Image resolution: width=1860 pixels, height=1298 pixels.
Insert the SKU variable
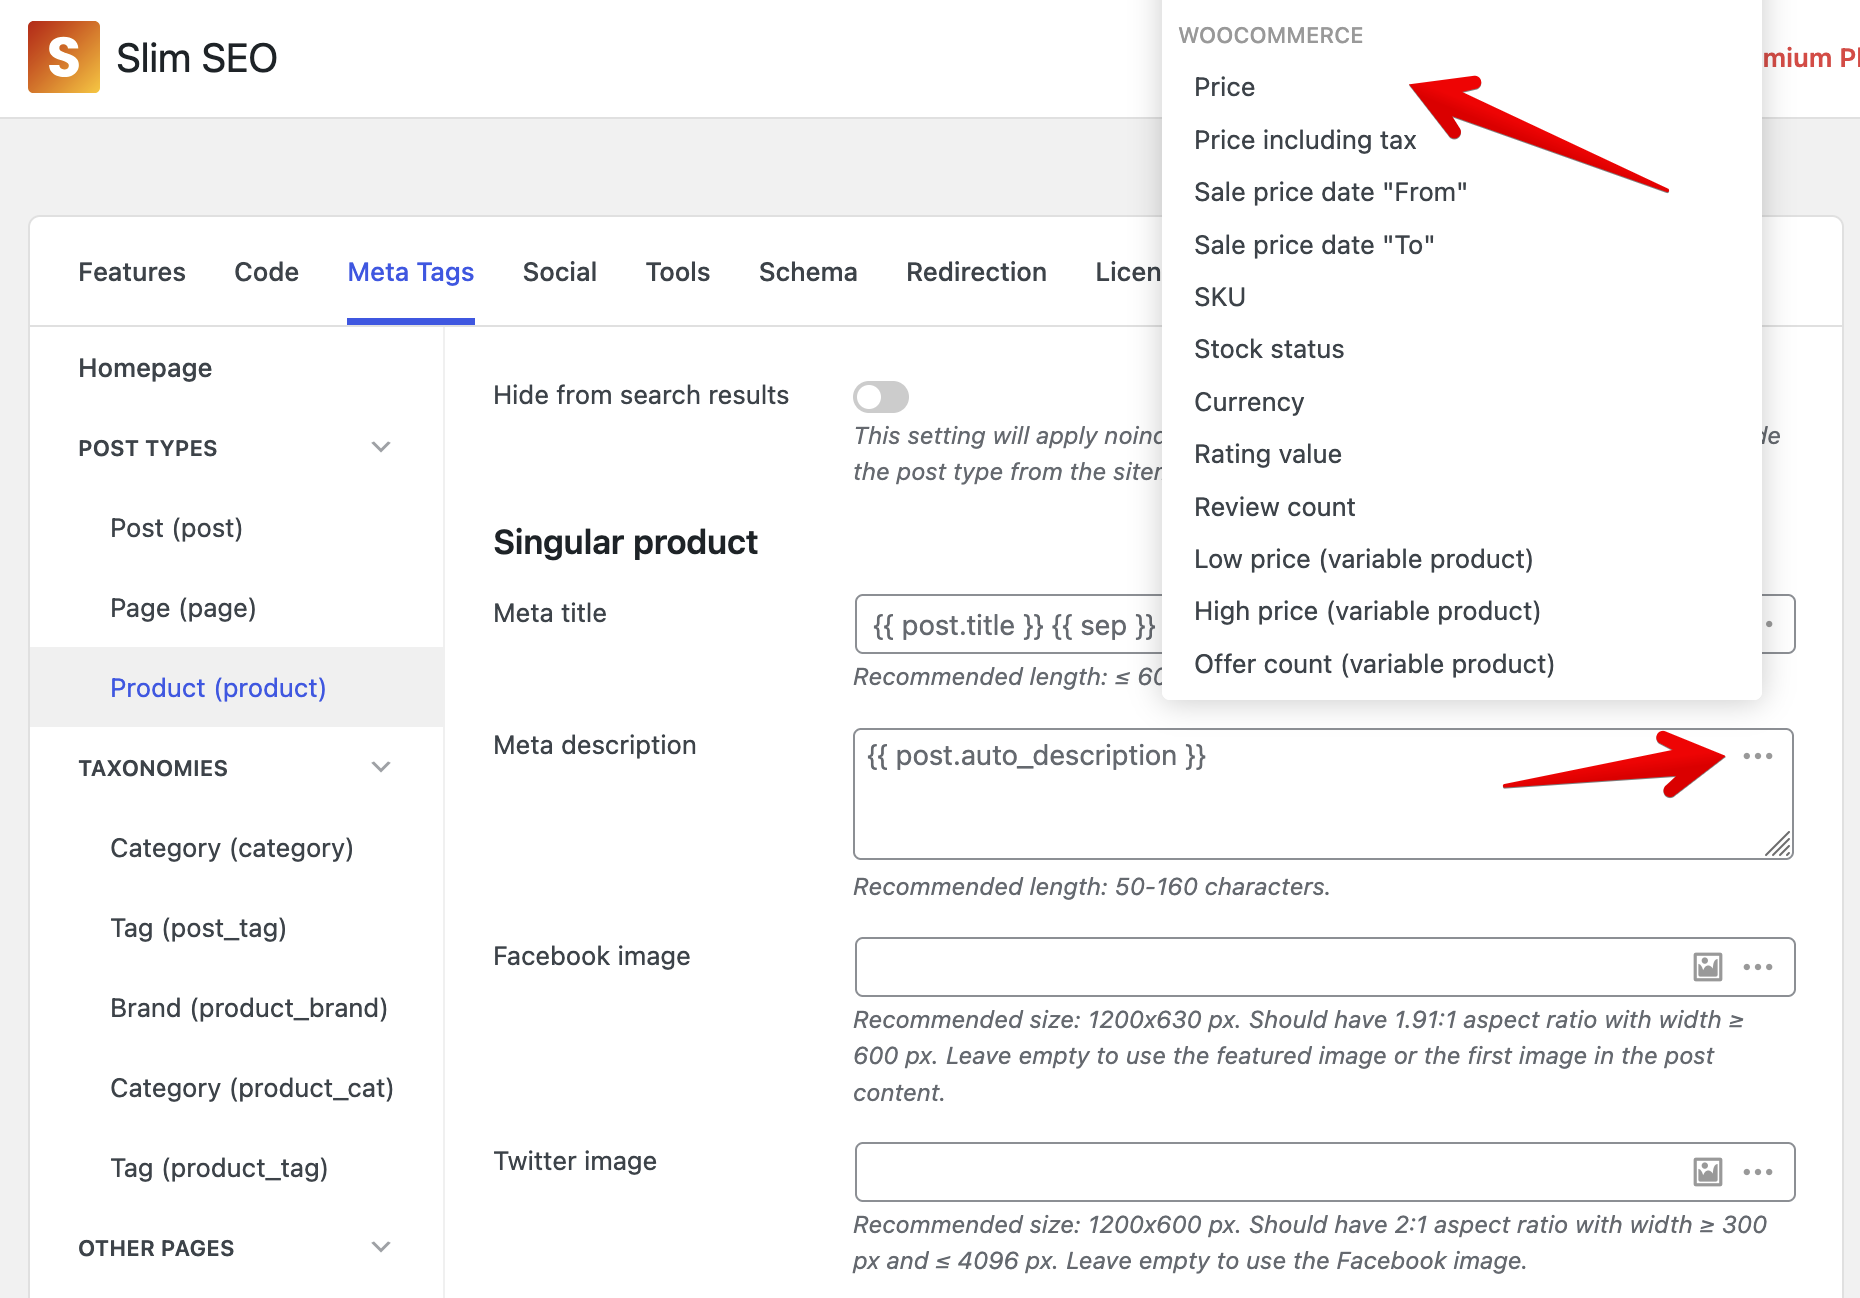tap(1219, 297)
